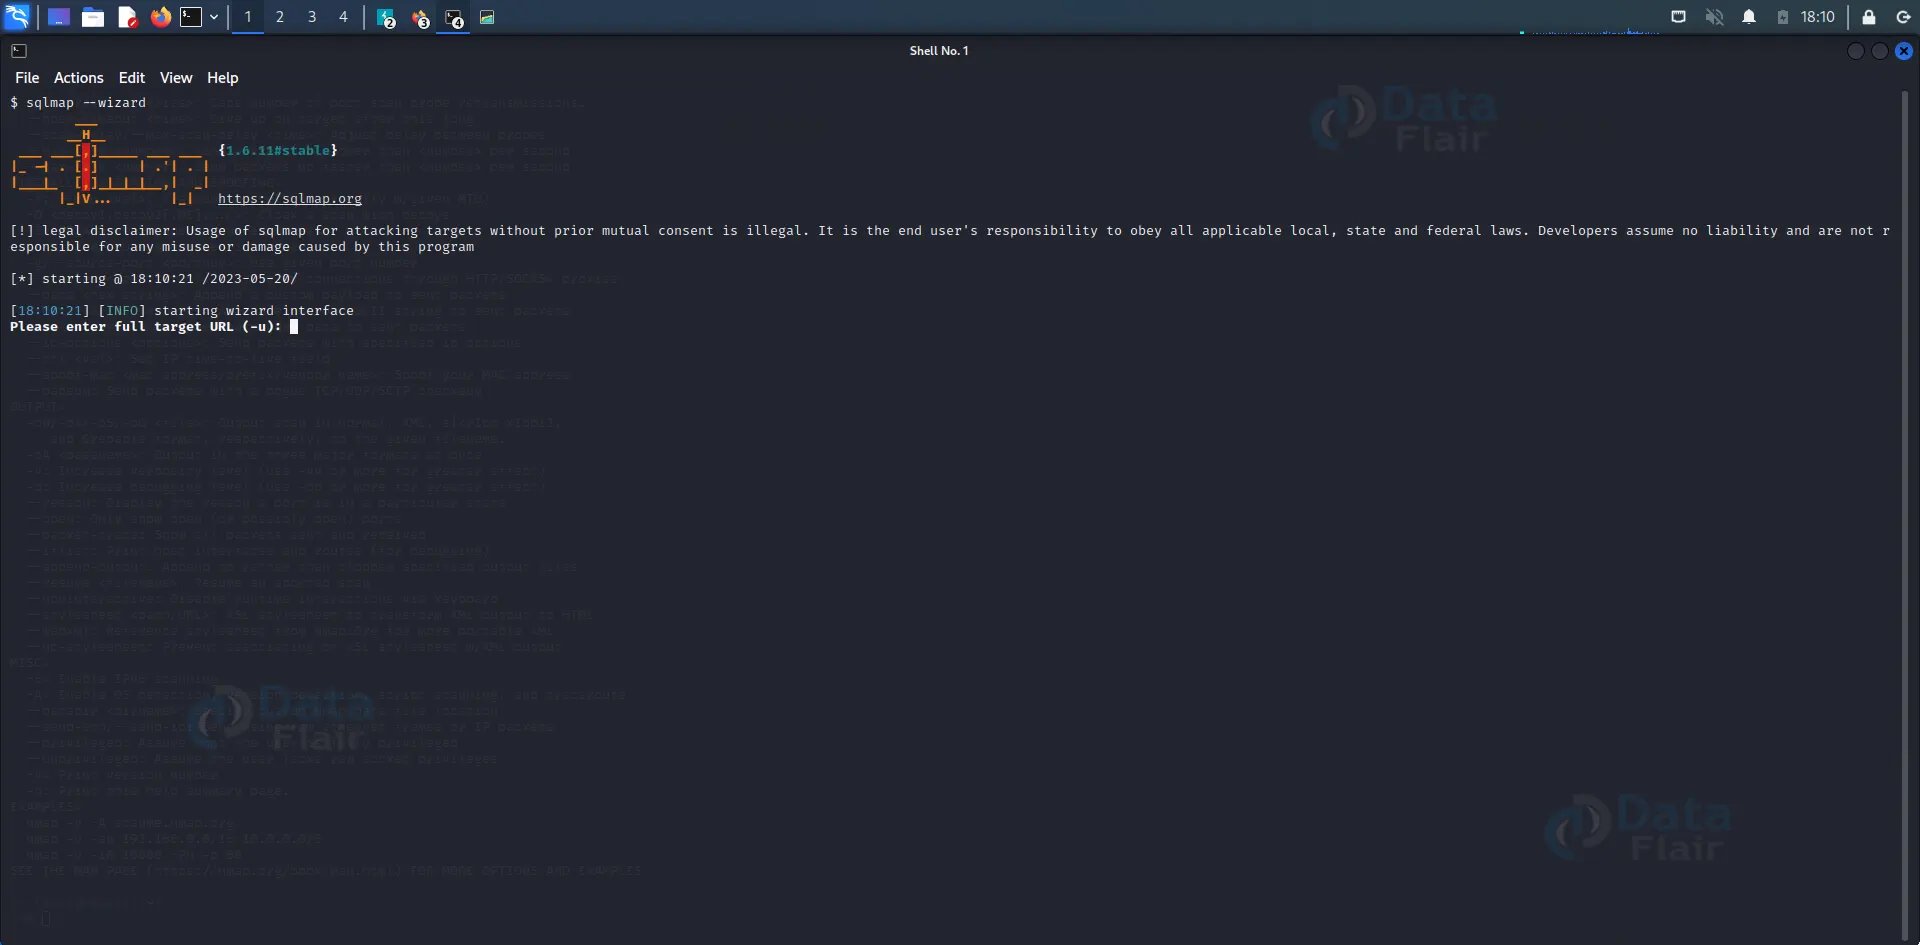1920x945 pixels.
Task: Open the https://sqlmap.org link
Action: coord(290,199)
